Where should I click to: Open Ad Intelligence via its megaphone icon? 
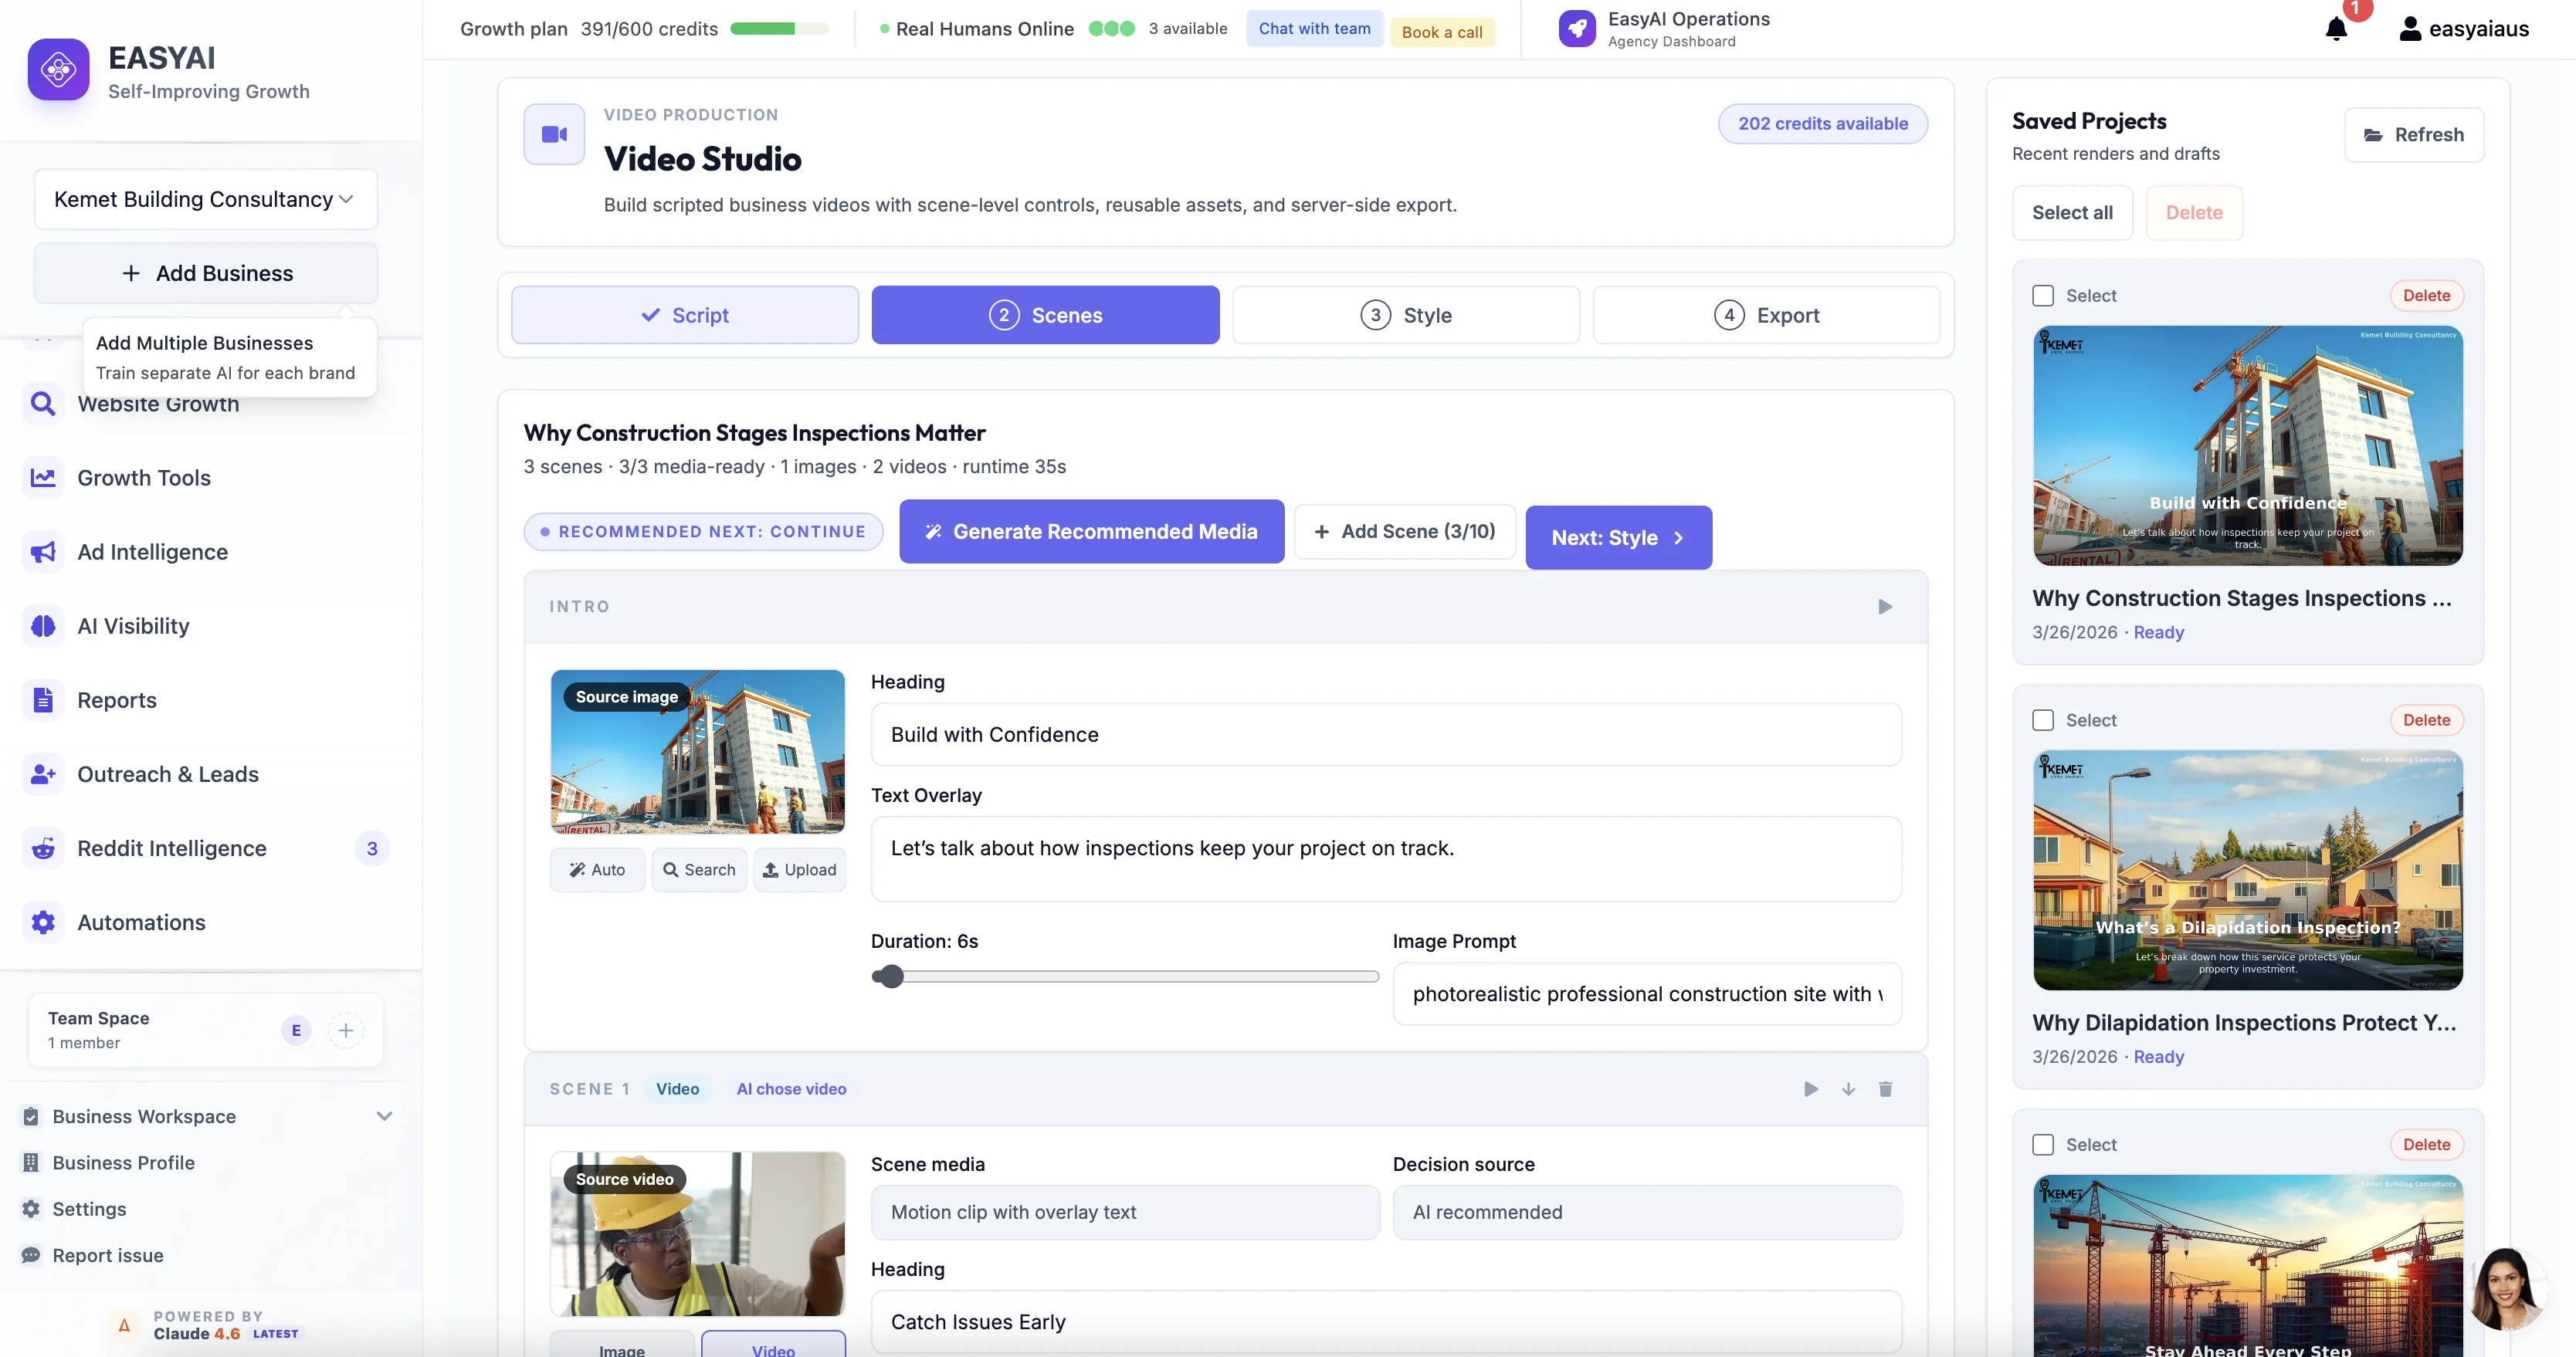[42, 551]
